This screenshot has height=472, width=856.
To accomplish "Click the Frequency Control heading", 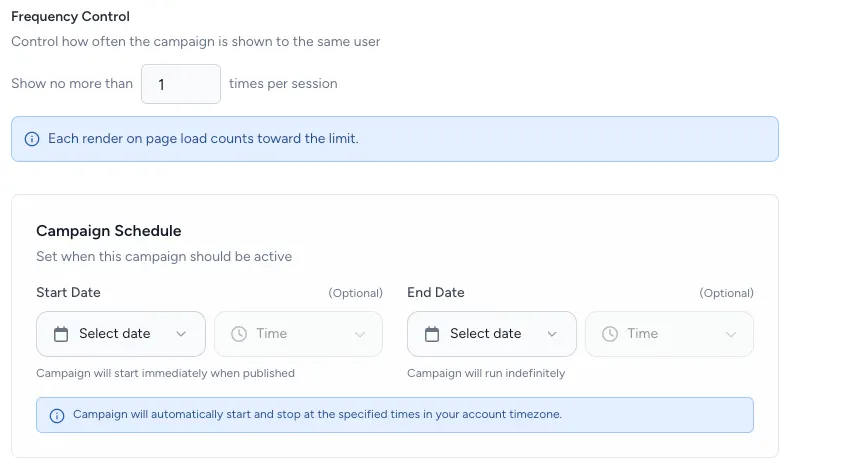I will [70, 17].
